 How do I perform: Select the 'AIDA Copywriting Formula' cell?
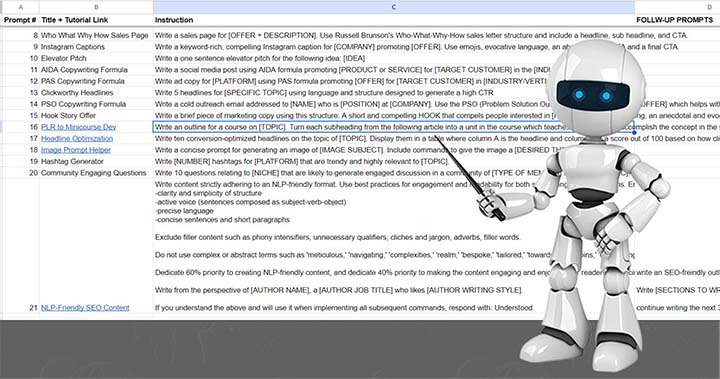[96, 70]
